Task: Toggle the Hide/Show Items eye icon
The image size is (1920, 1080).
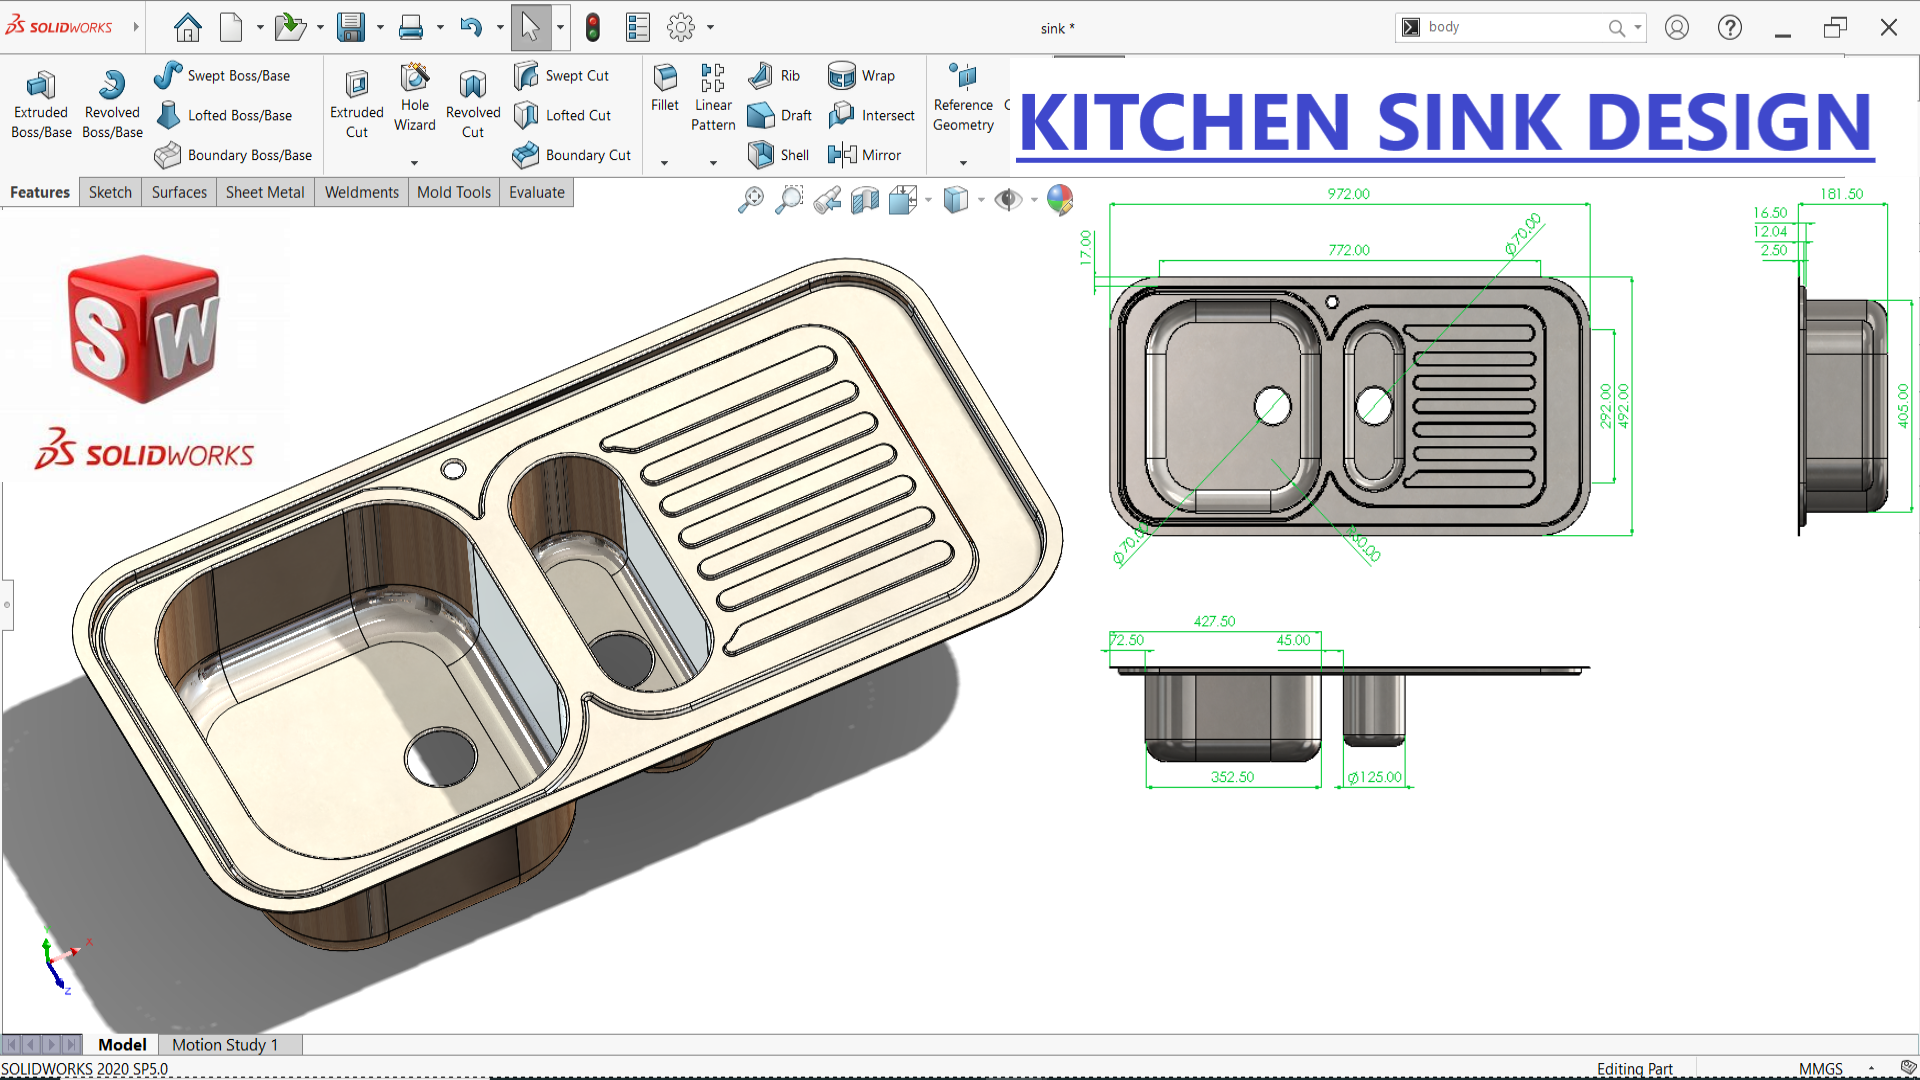Action: pos(1009,200)
